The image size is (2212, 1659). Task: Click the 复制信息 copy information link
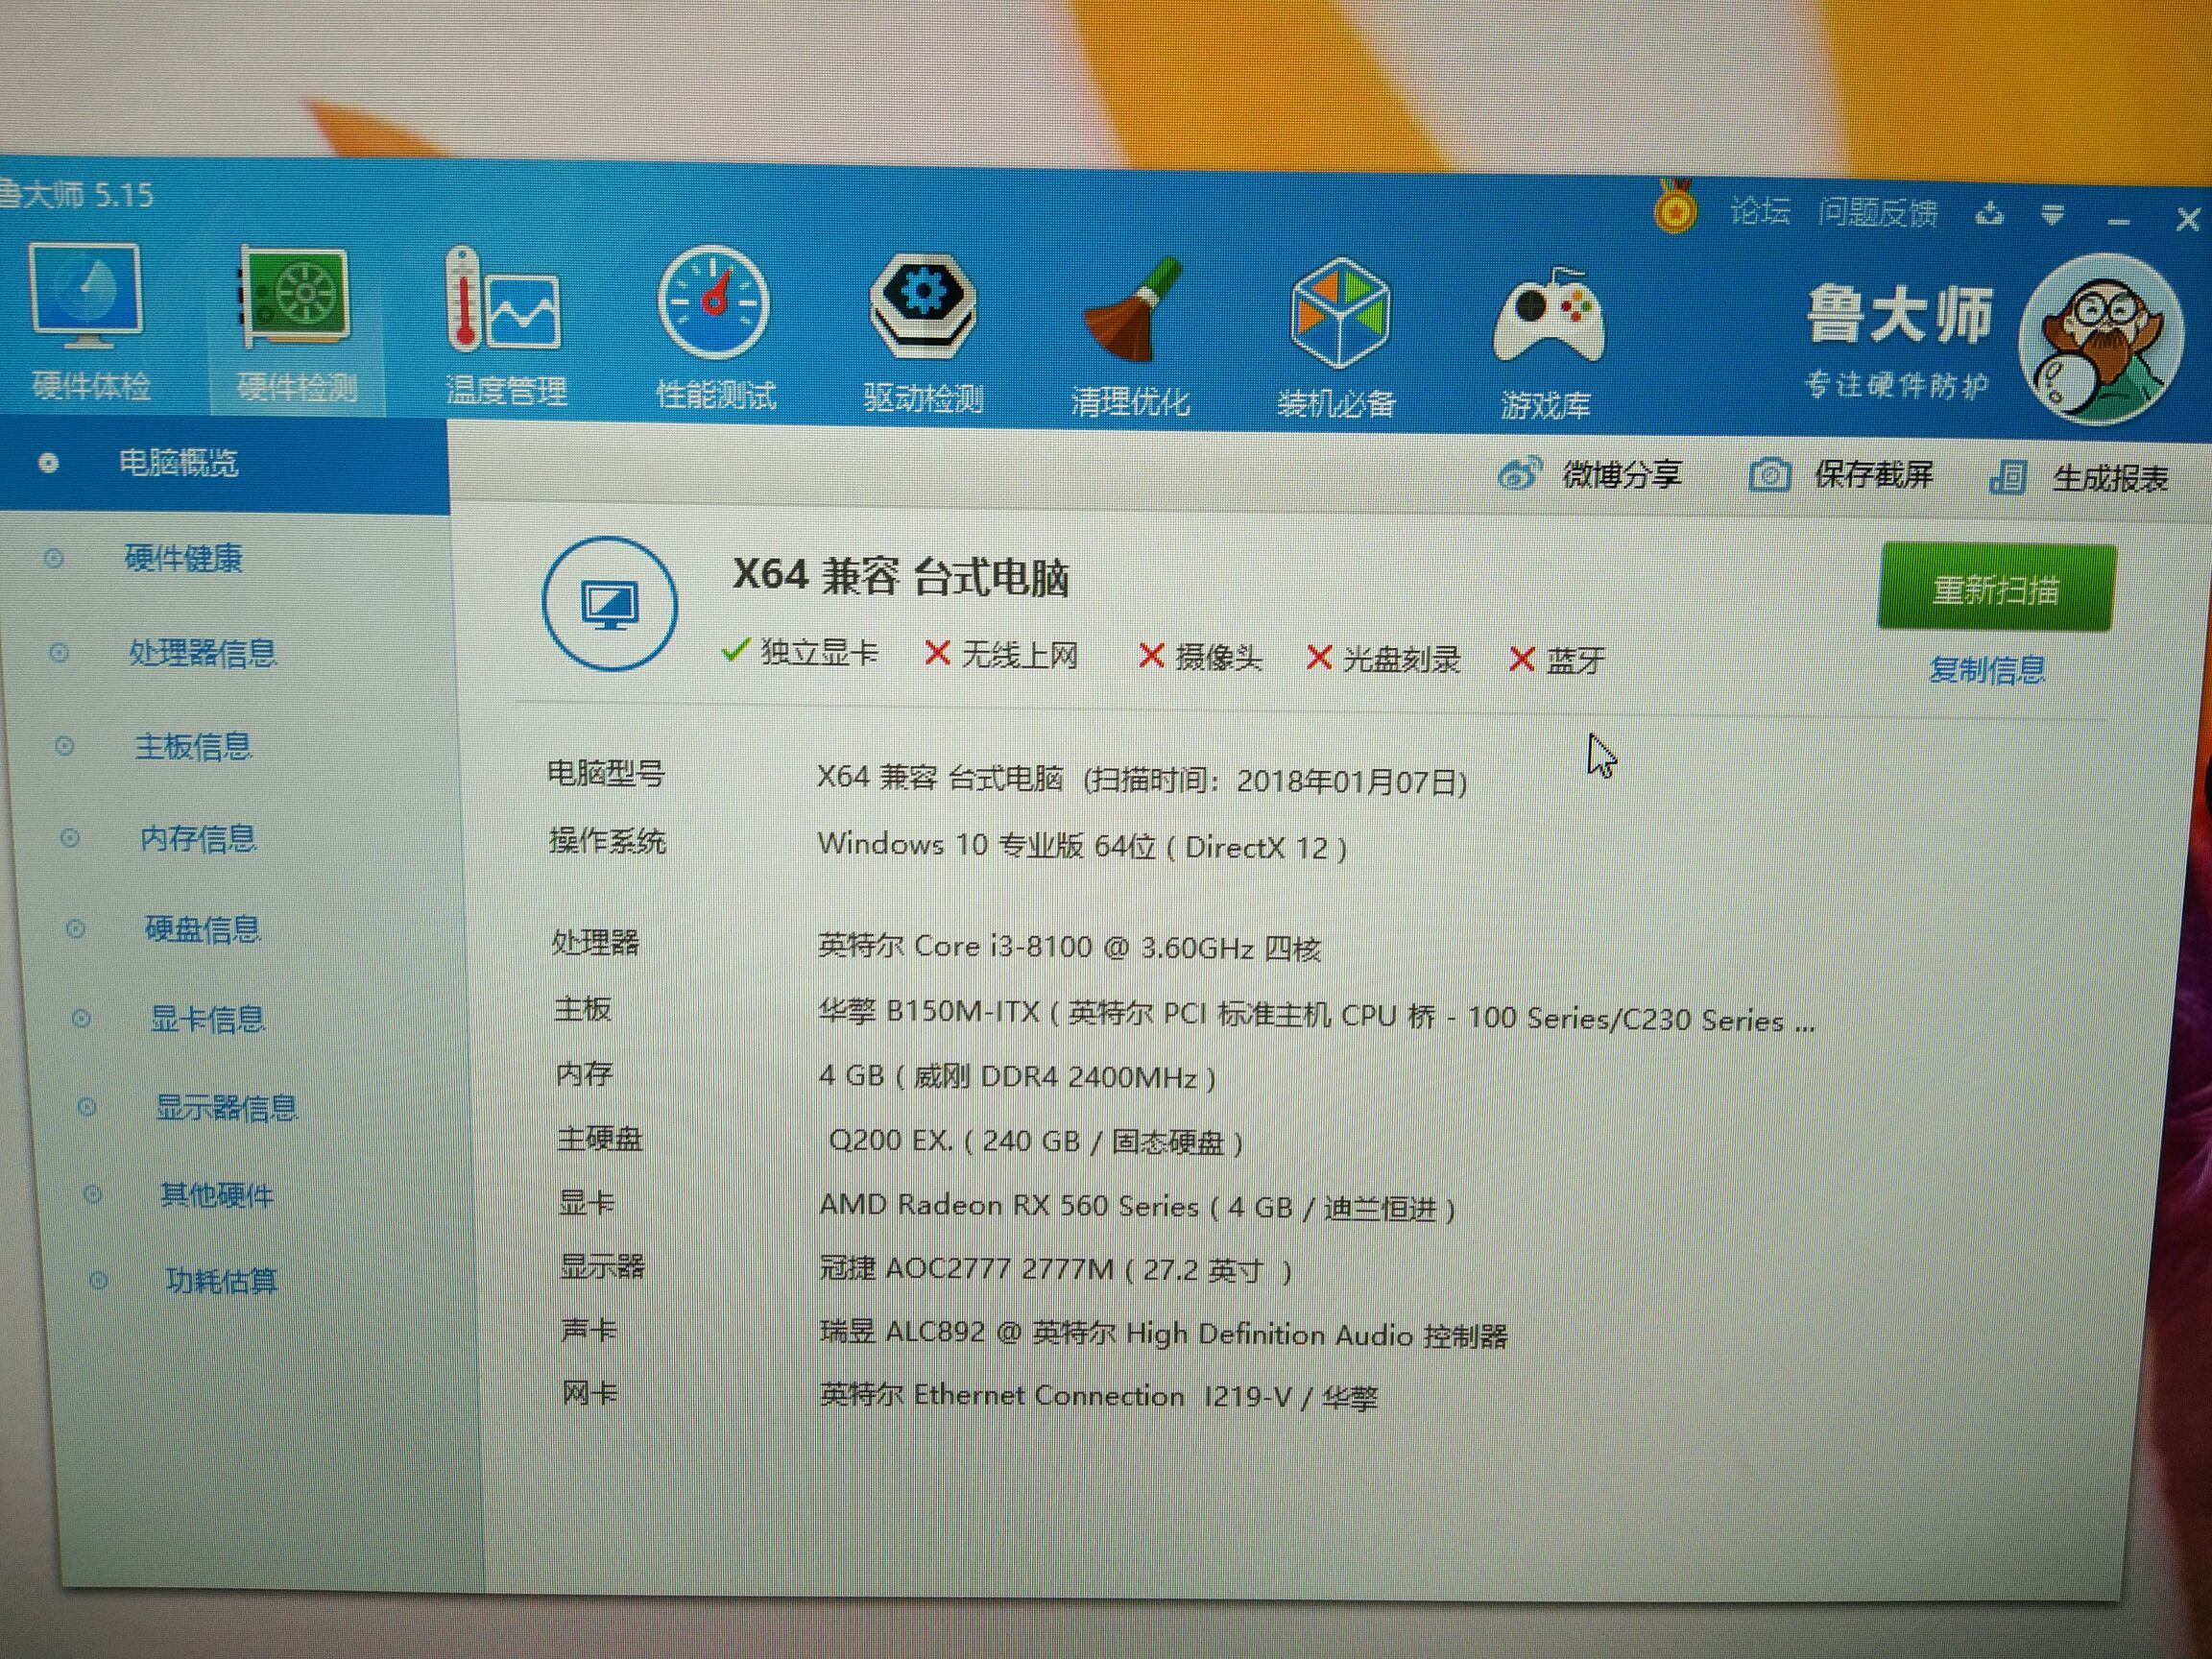pyautogui.click(x=1985, y=670)
